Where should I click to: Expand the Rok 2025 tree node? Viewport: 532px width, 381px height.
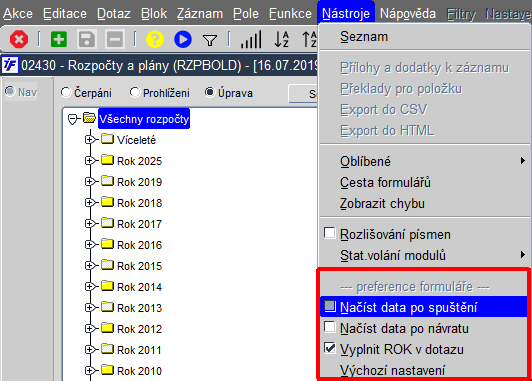90,160
